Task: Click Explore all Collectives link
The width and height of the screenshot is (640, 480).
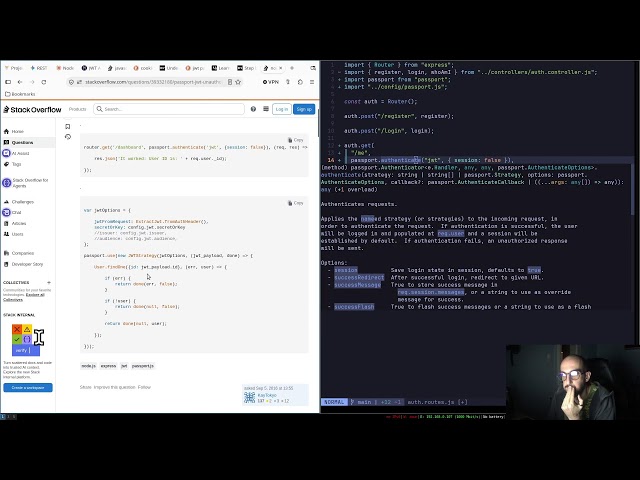Action: tap(24, 297)
